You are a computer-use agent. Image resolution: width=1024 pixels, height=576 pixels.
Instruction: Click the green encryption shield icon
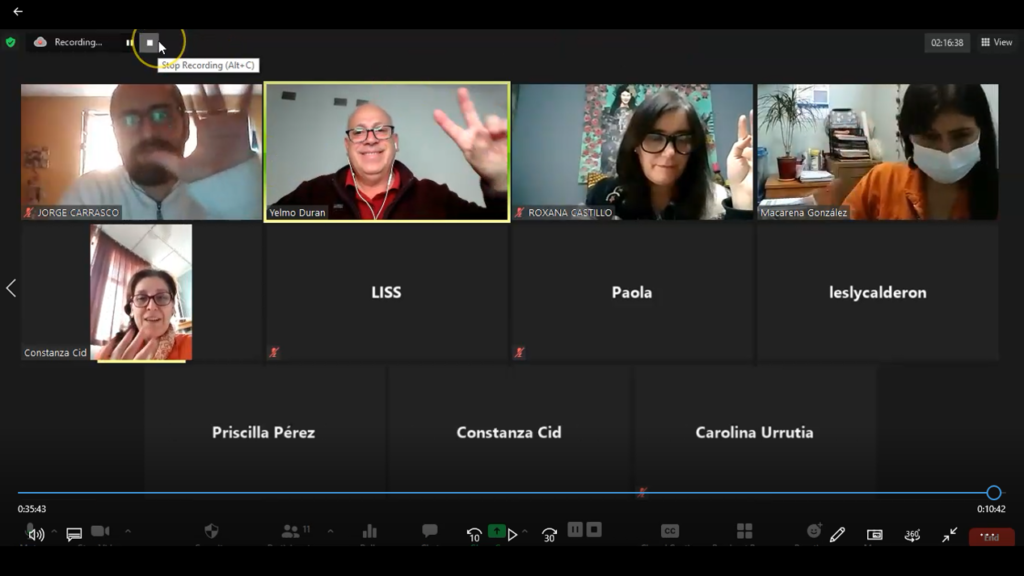coord(11,42)
